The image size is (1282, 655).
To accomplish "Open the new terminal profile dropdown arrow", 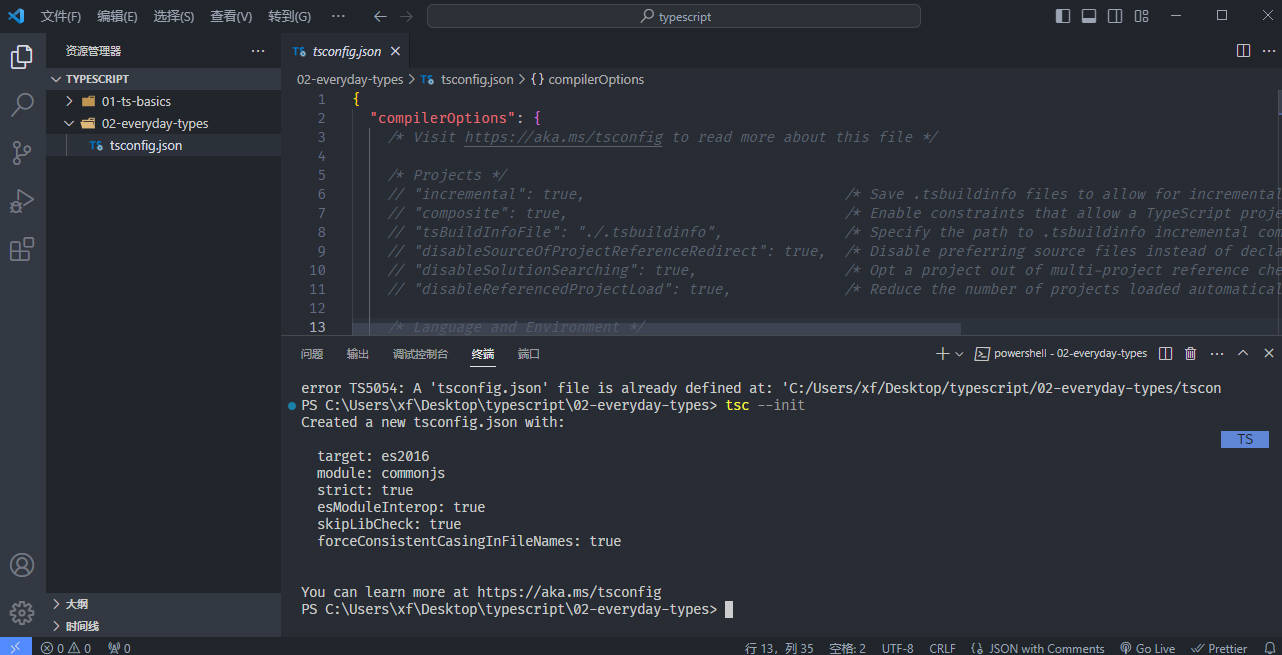I will coord(959,354).
